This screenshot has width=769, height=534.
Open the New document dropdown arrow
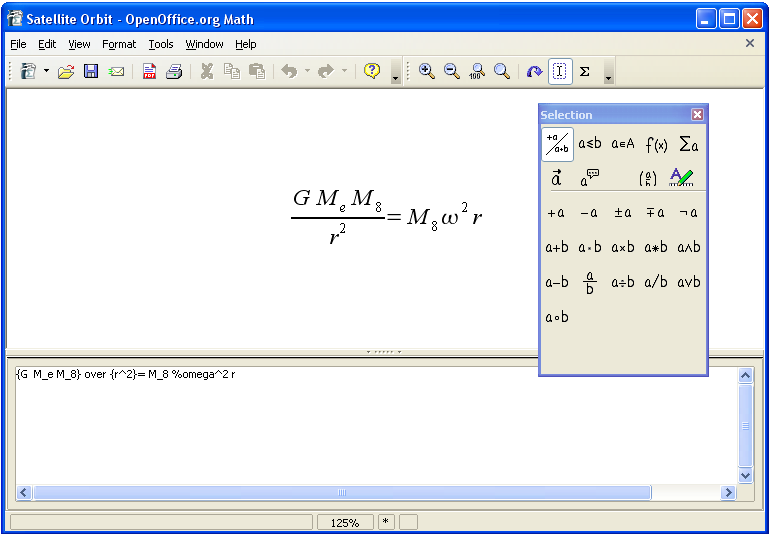click(46, 72)
